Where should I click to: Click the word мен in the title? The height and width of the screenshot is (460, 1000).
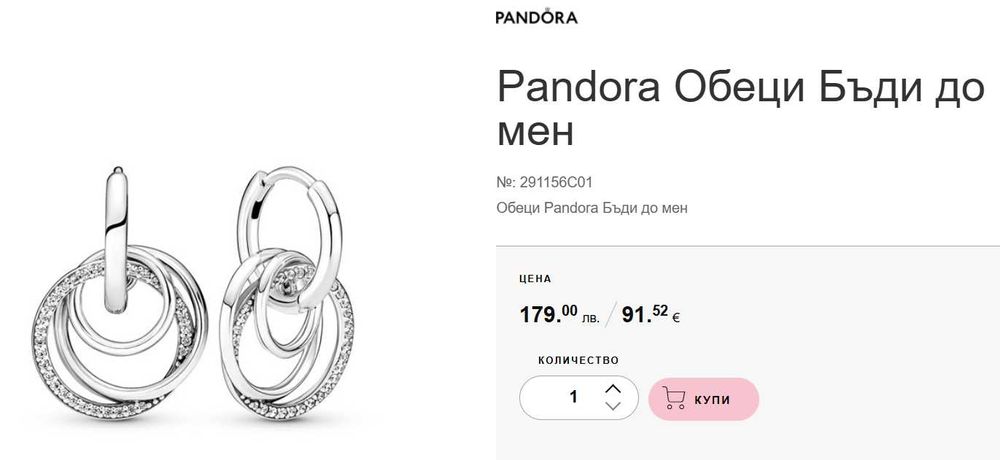point(535,132)
